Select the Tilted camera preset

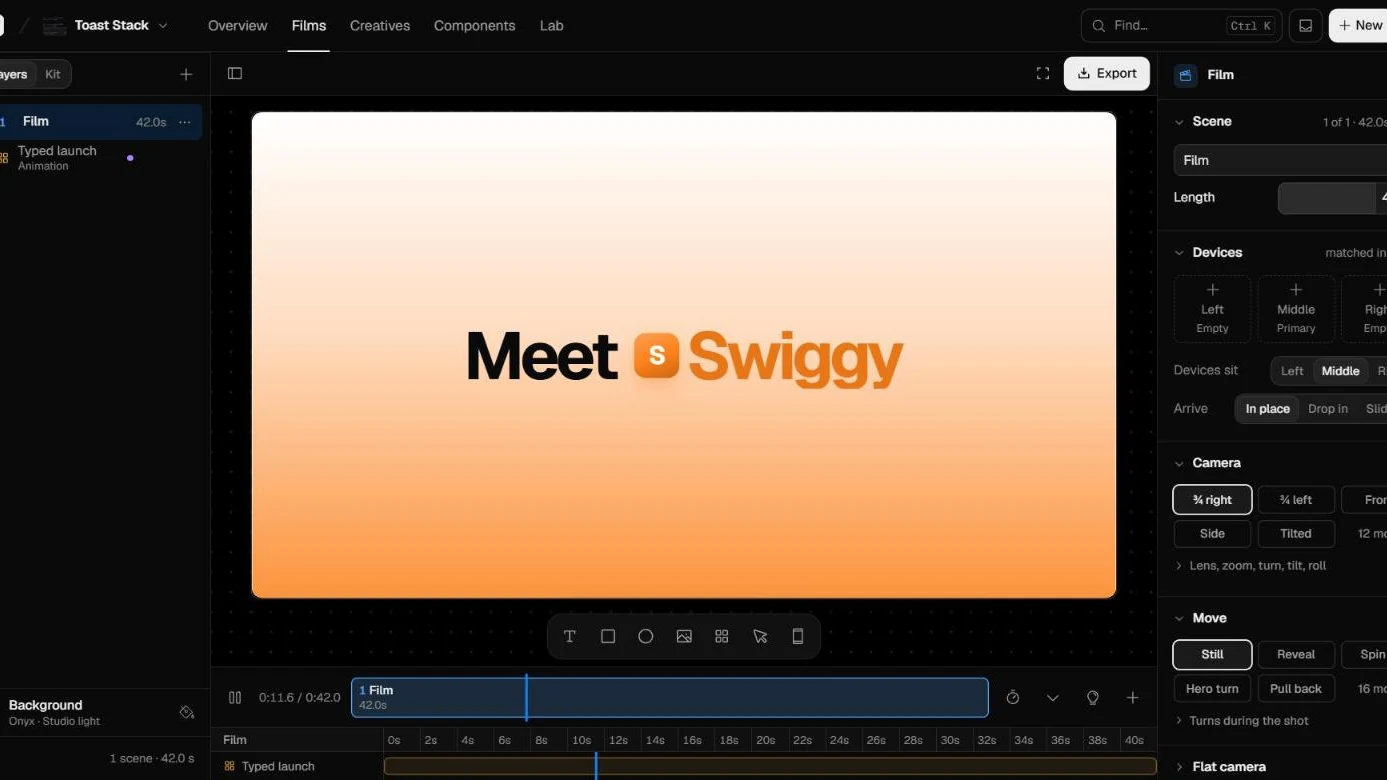[1296, 534]
